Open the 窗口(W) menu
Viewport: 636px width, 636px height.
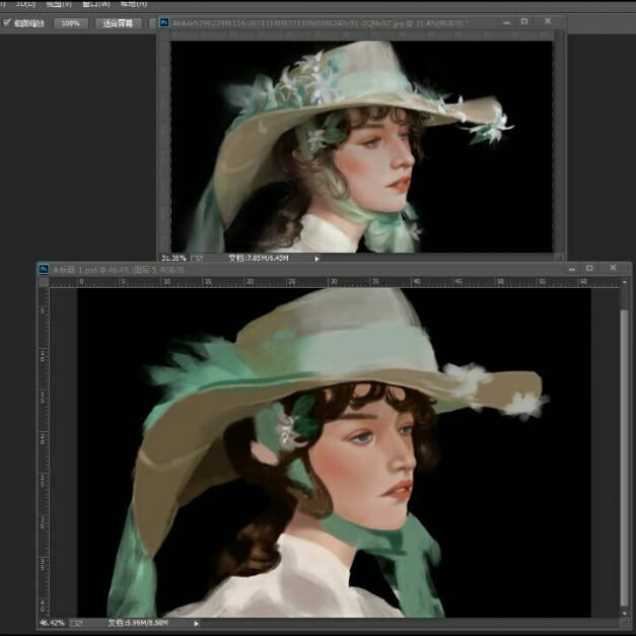[x=96, y=4]
